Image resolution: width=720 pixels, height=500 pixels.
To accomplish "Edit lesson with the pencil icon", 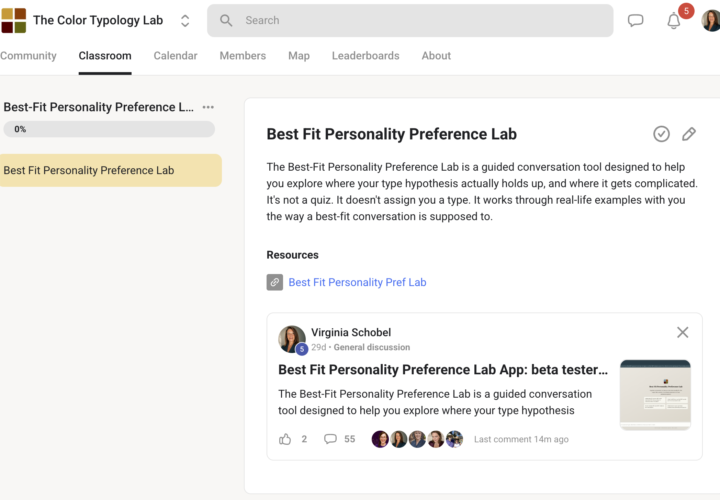I will point(689,134).
